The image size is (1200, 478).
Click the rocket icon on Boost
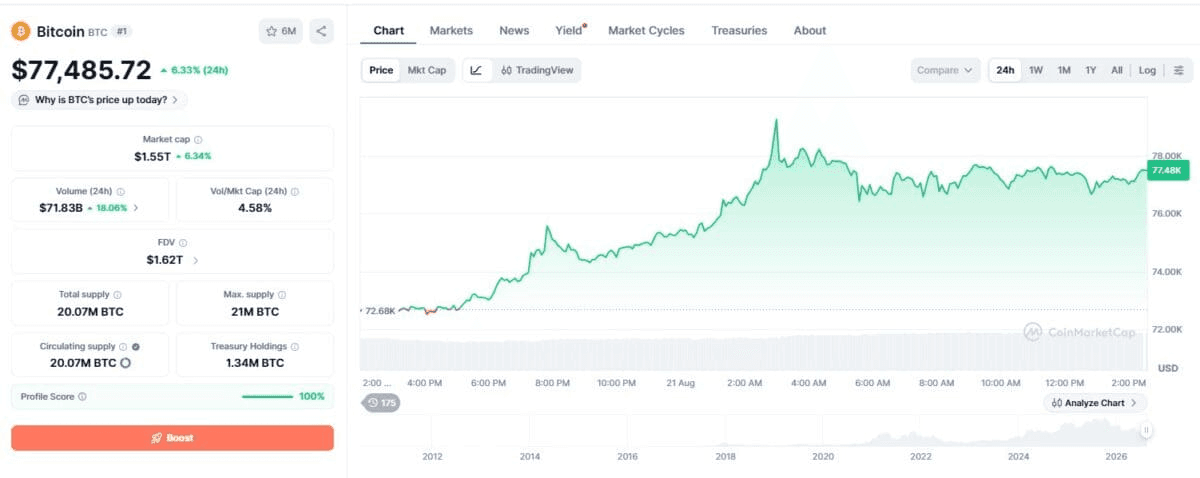pos(156,438)
